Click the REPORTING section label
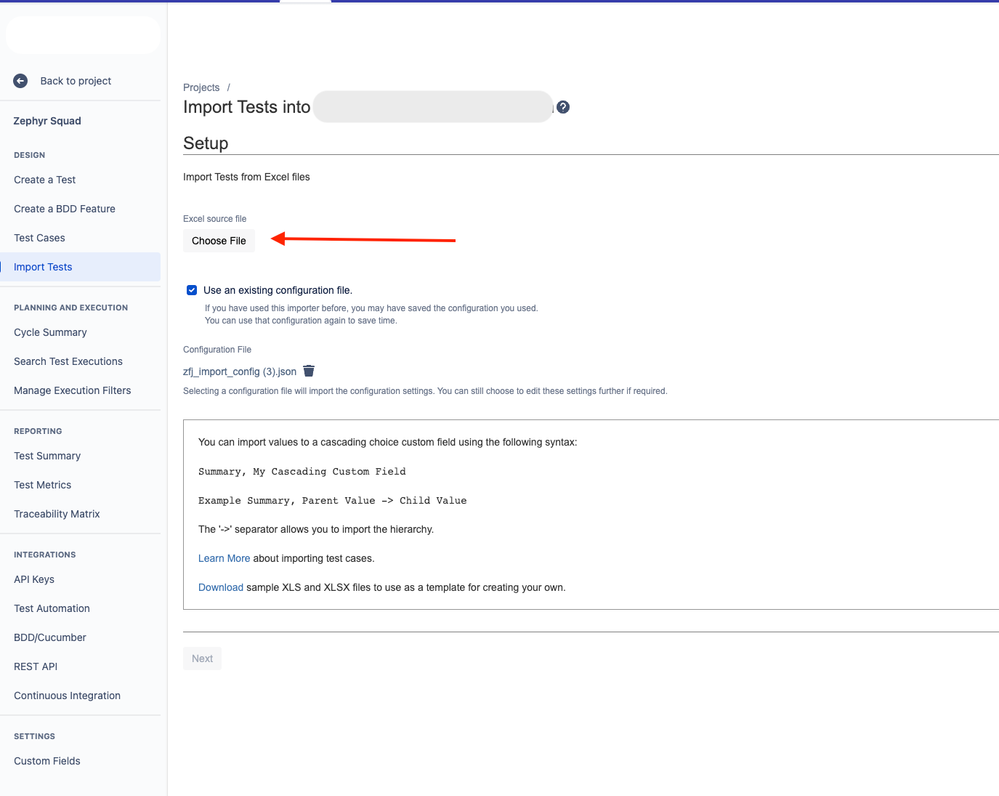This screenshot has width=999, height=796. (x=38, y=431)
